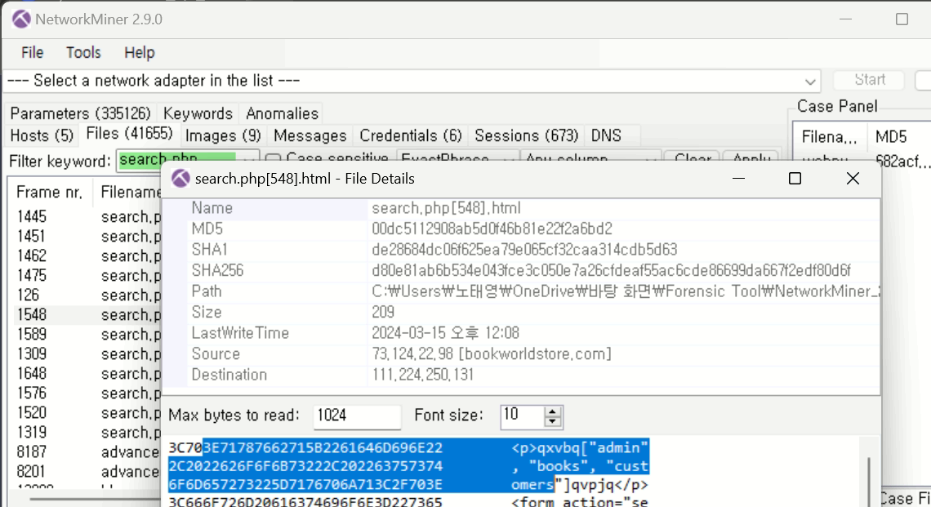Viewport: 931px width, 507px height.
Task: Open the DNS tab
Action: click(x=606, y=135)
